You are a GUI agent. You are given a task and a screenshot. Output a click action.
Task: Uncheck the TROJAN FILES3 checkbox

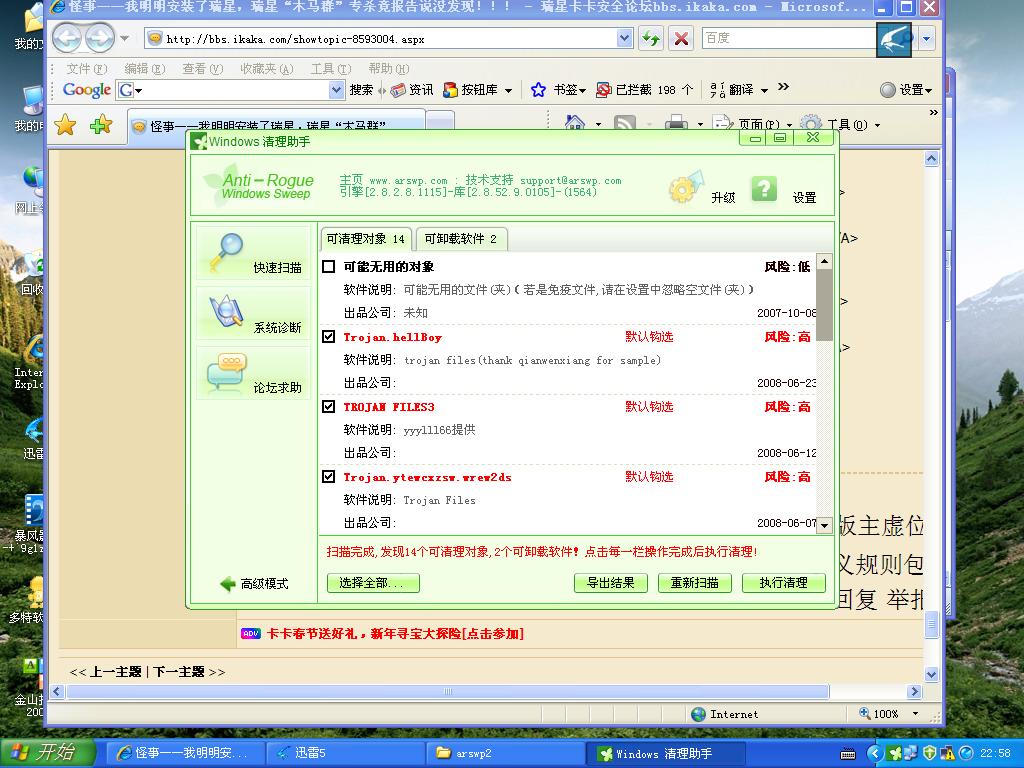pyautogui.click(x=328, y=406)
